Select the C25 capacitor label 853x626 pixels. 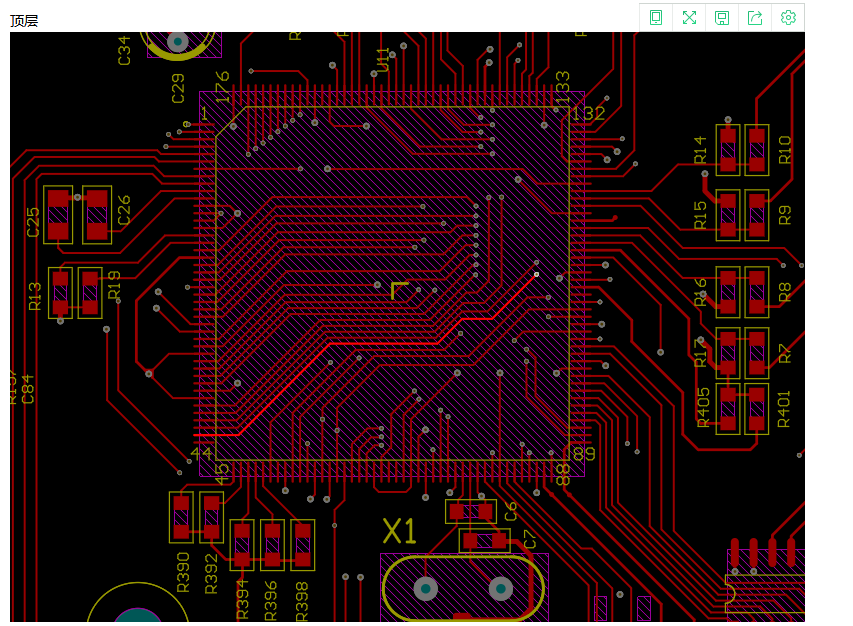(33, 222)
